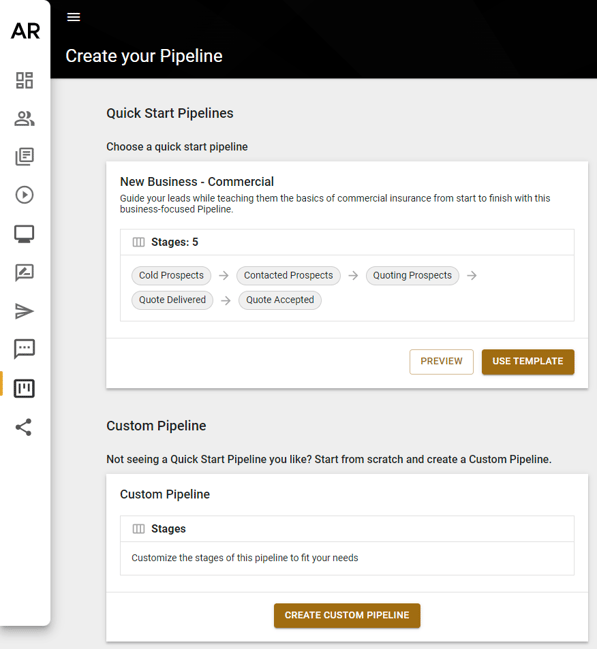
Task: Open the dashboard grid icon in sidebar
Action: pyautogui.click(x=24, y=80)
